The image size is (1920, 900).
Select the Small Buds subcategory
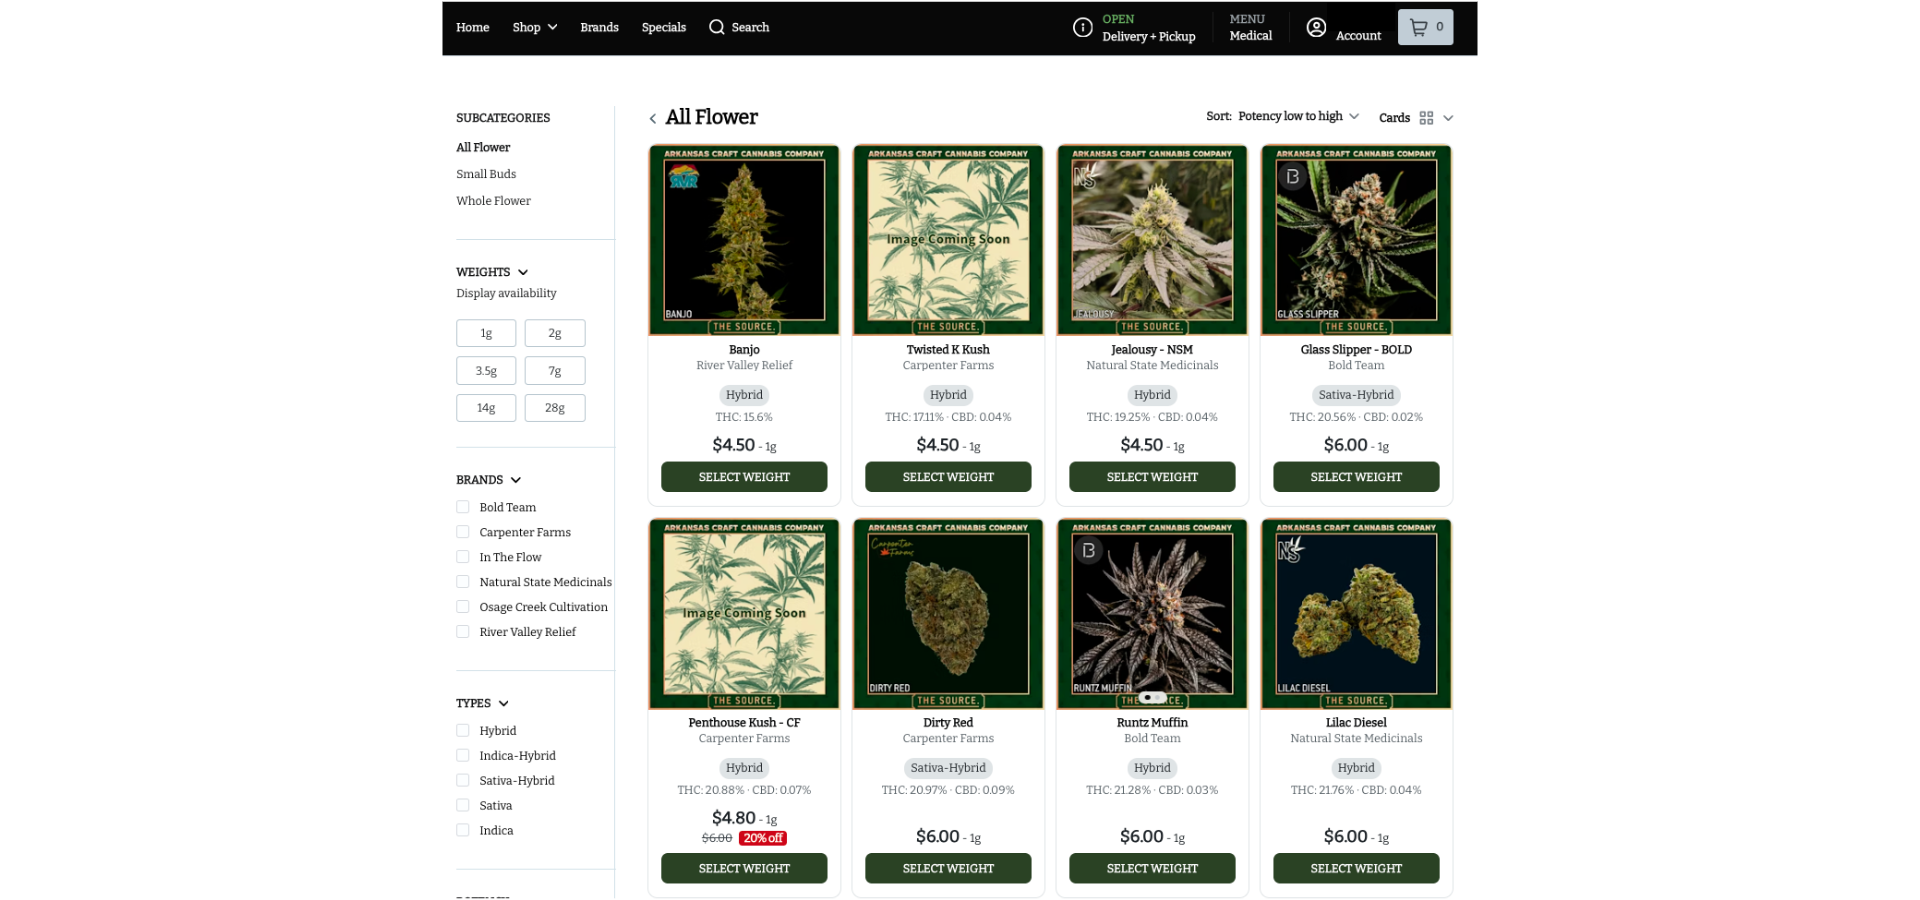click(486, 174)
